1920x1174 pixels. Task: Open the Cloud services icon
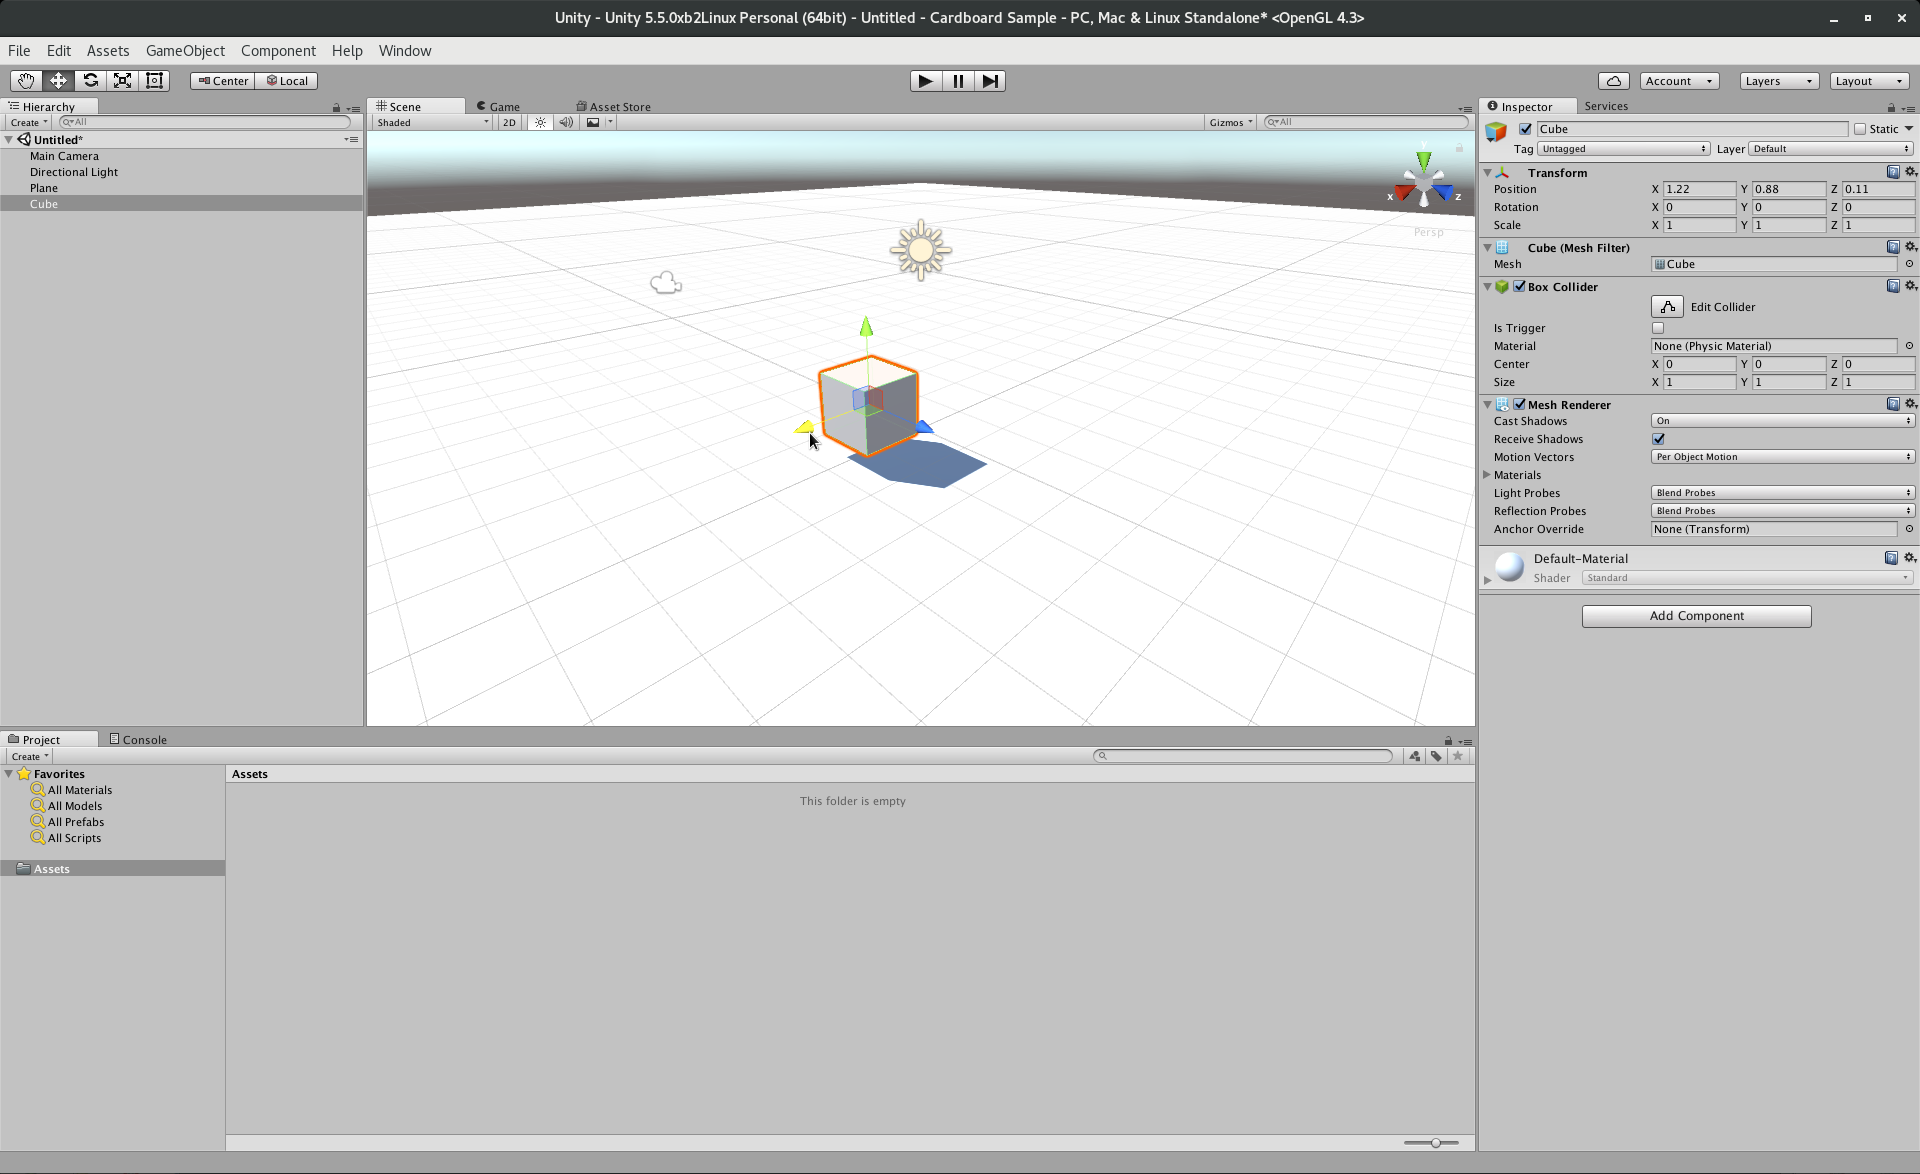coord(1613,81)
